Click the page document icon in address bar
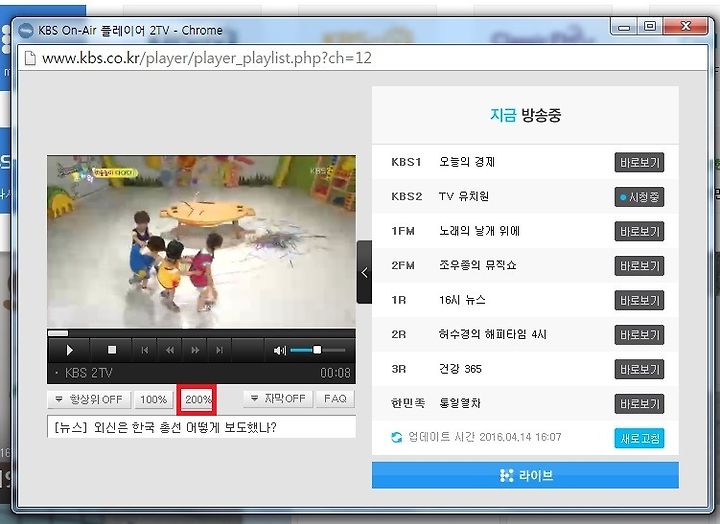 click(x=30, y=58)
